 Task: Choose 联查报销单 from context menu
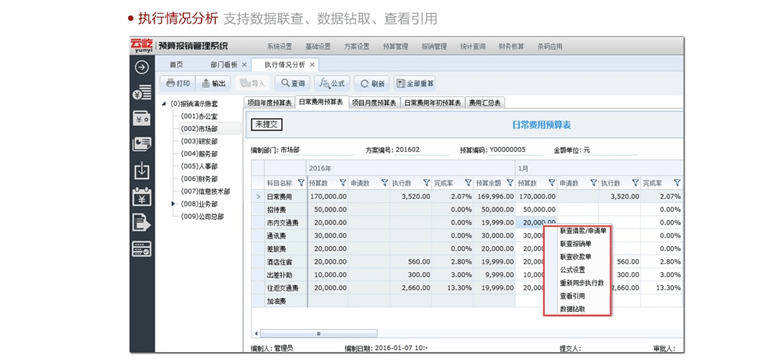coord(576,244)
